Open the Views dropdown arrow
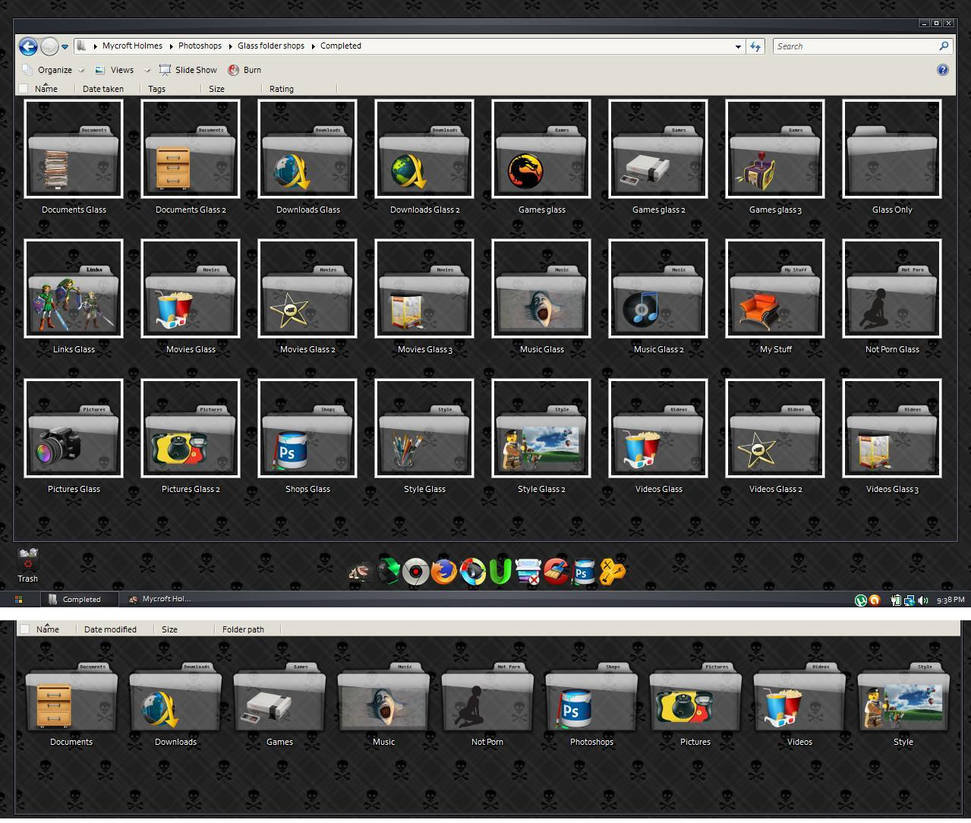The image size is (971, 823). [x=147, y=71]
